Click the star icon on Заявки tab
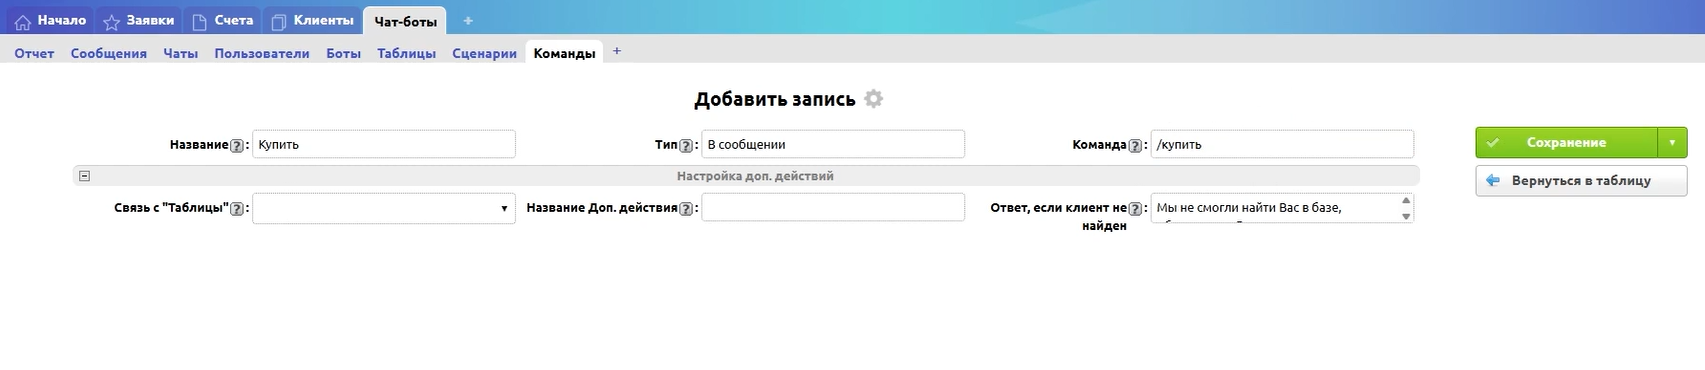Screen dimensions: 1705x370 coord(112,21)
